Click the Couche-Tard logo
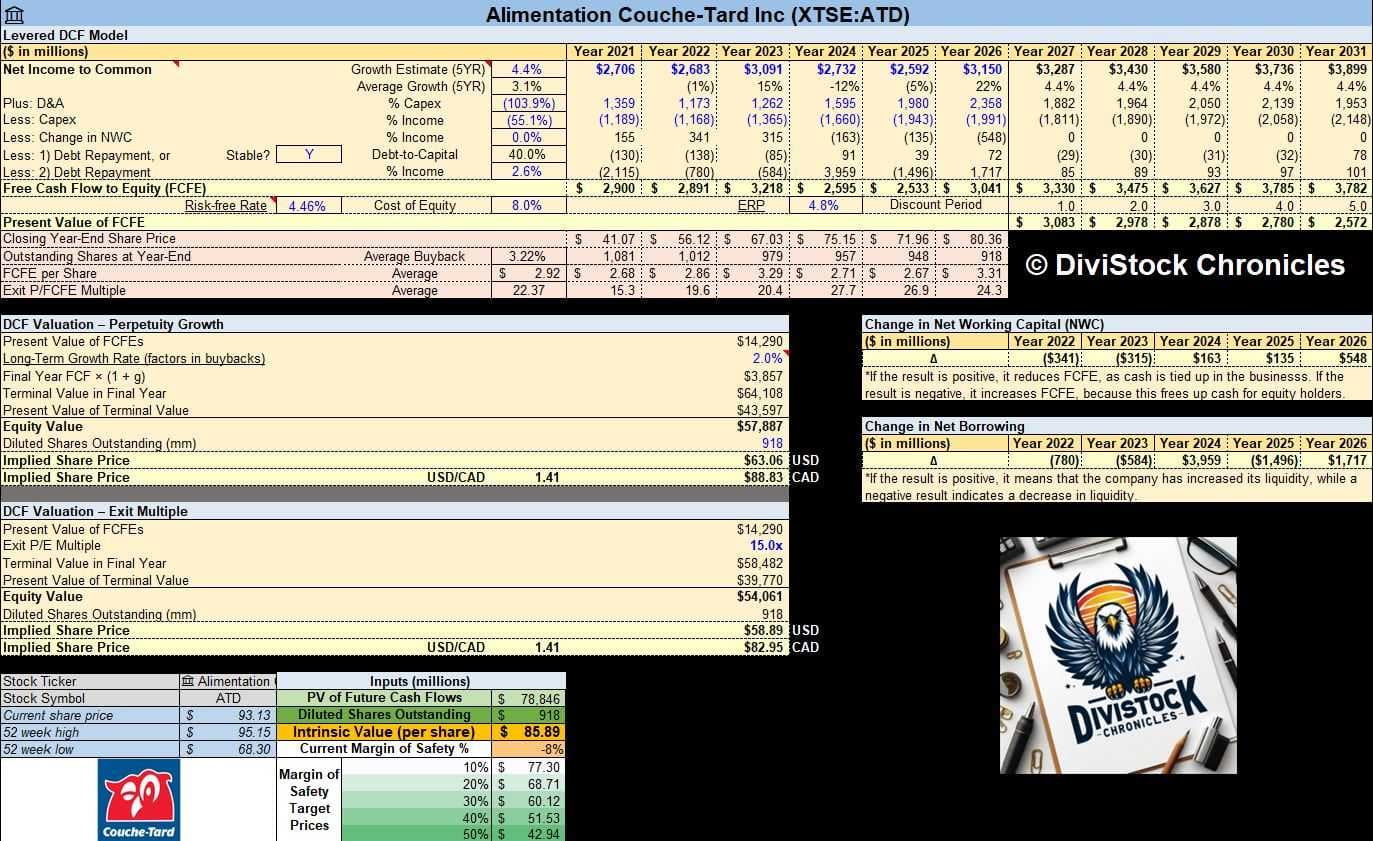1373x841 pixels. [139, 800]
